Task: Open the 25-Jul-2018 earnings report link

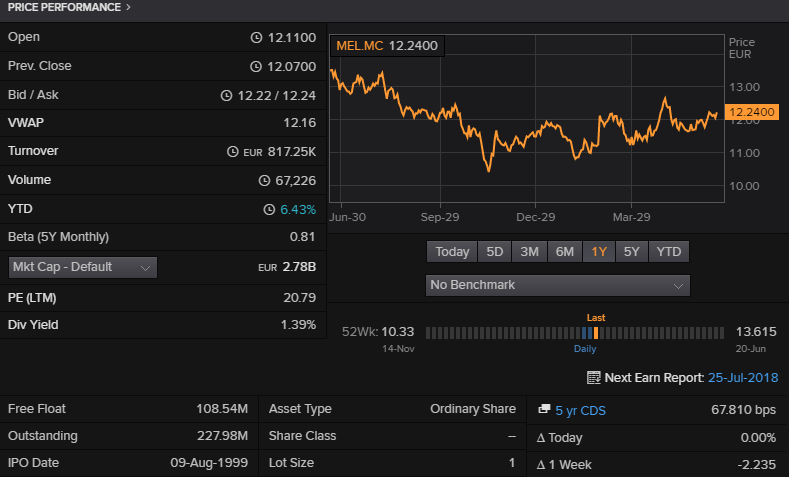Action: pos(744,378)
